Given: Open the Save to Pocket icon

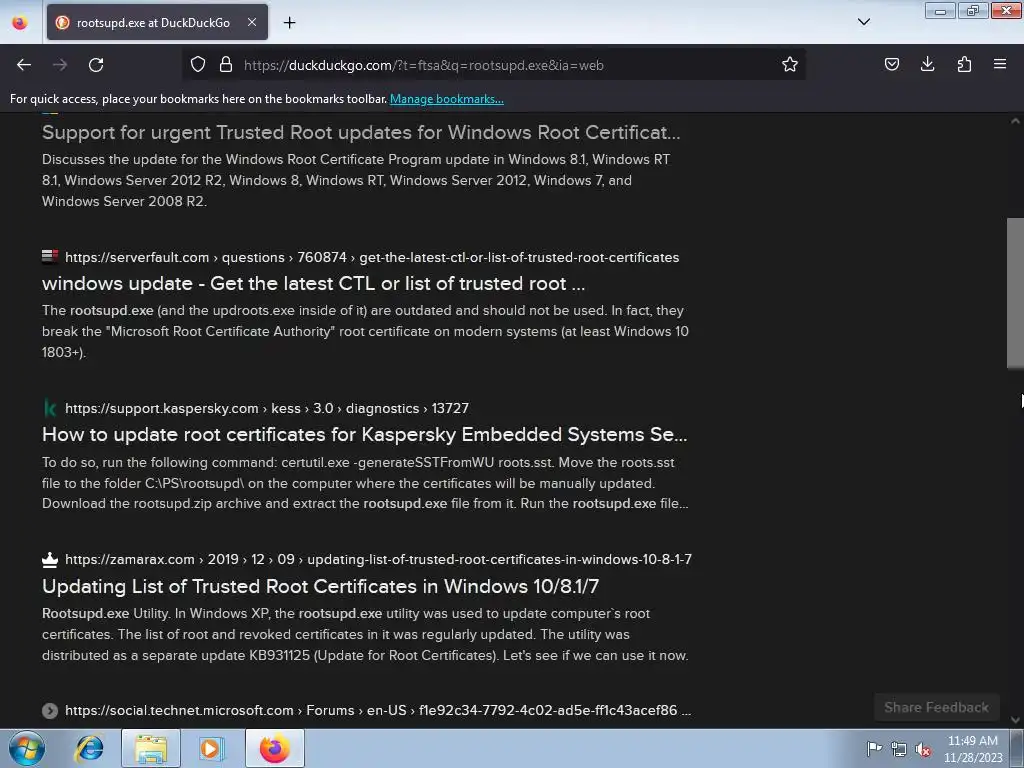Looking at the screenshot, I should pyautogui.click(x=891, y=64).
